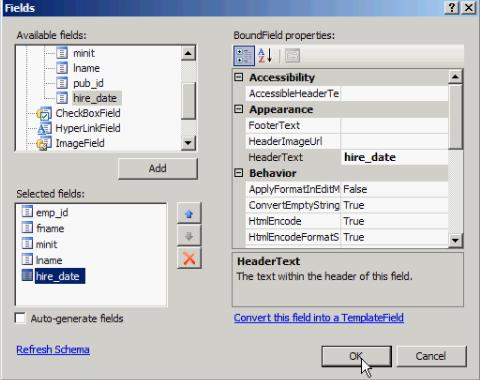Select ImageField in Available fields
Viewport: 480px width, 380px height.
pos(80,143)
